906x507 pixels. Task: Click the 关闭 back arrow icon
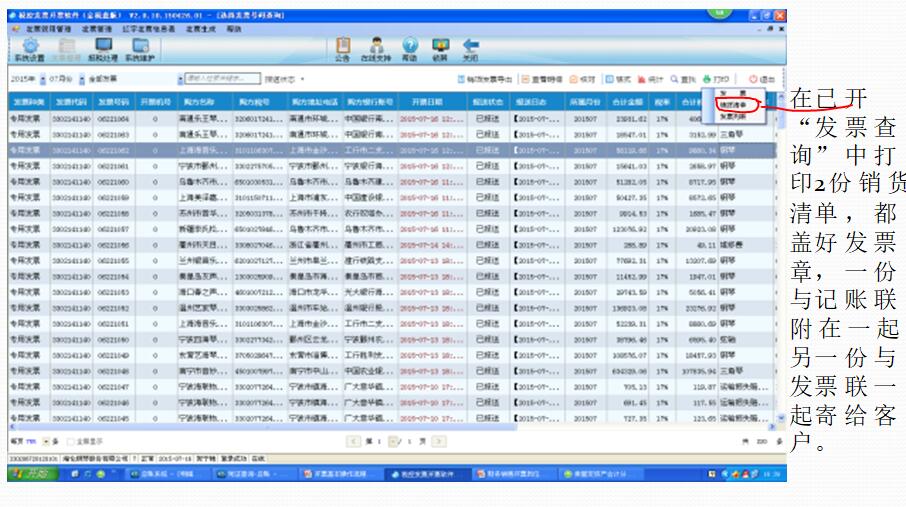point(470,49)
